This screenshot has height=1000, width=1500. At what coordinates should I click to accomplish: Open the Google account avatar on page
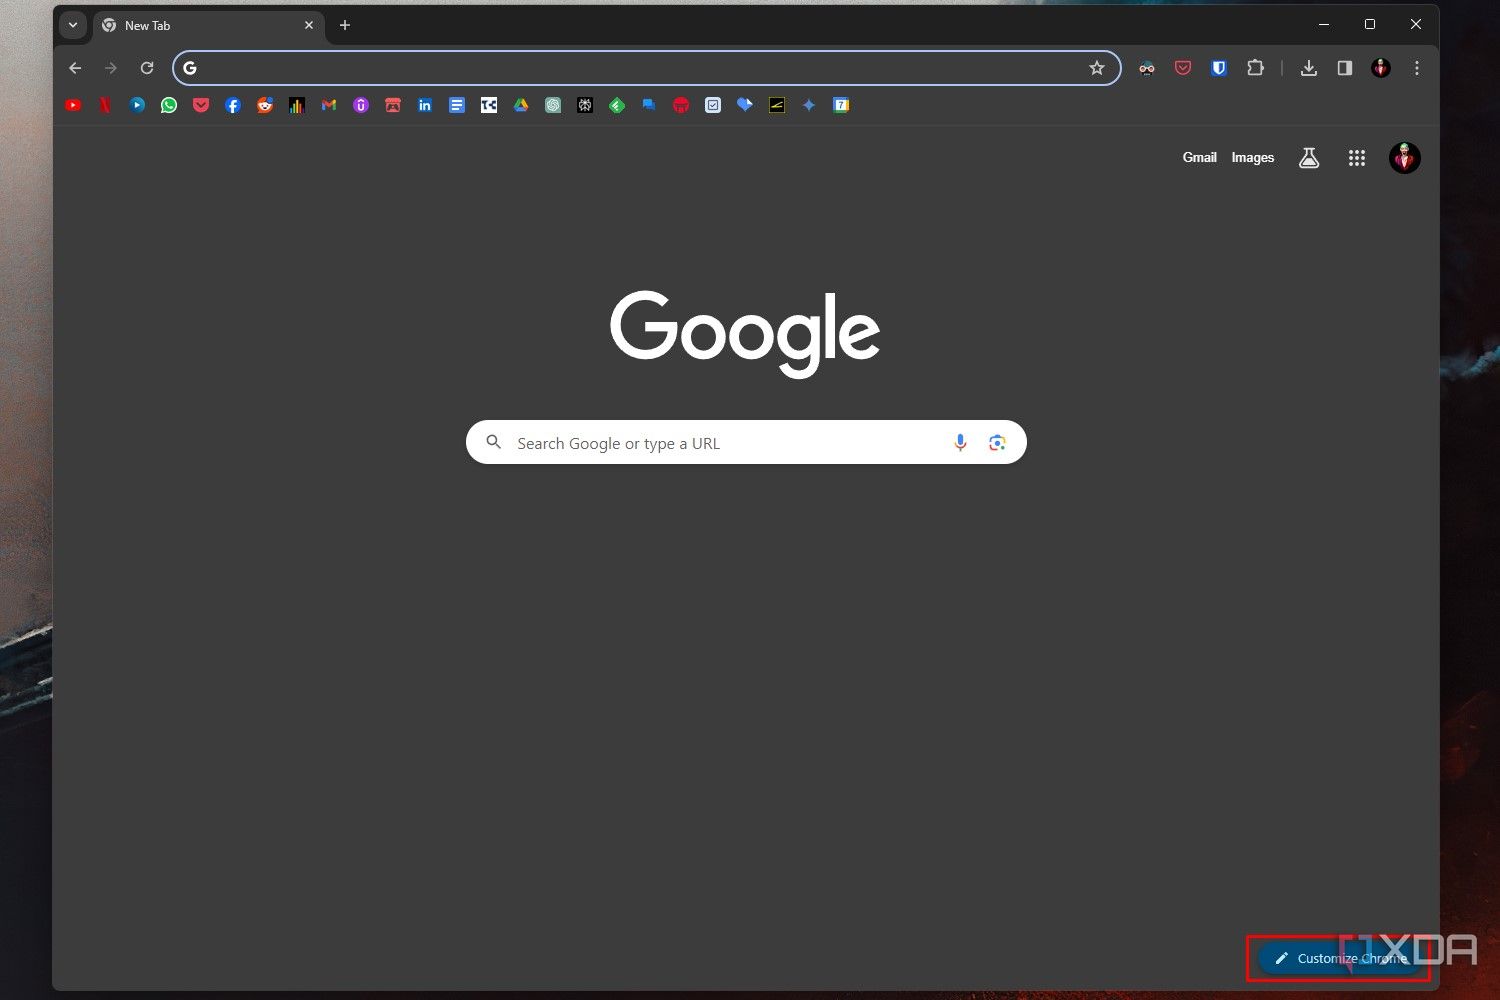1405,158
